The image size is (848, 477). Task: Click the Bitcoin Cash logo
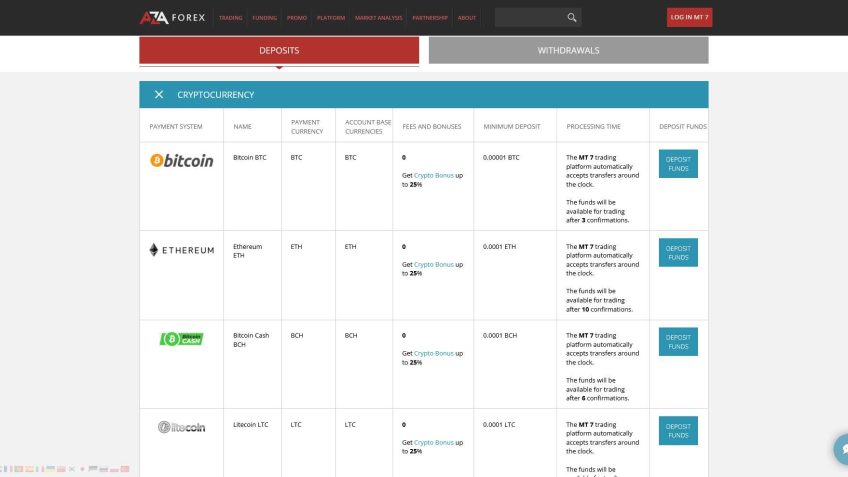click(181, 339)
